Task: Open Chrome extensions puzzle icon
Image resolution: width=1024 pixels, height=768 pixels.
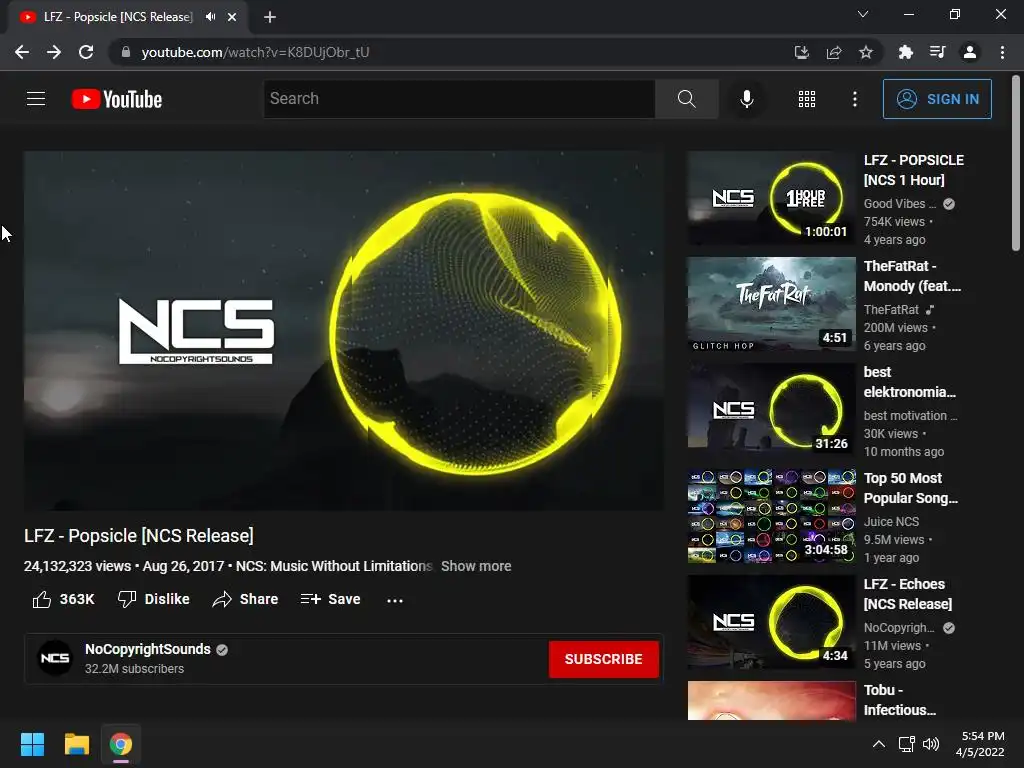Action: [905, 52]
